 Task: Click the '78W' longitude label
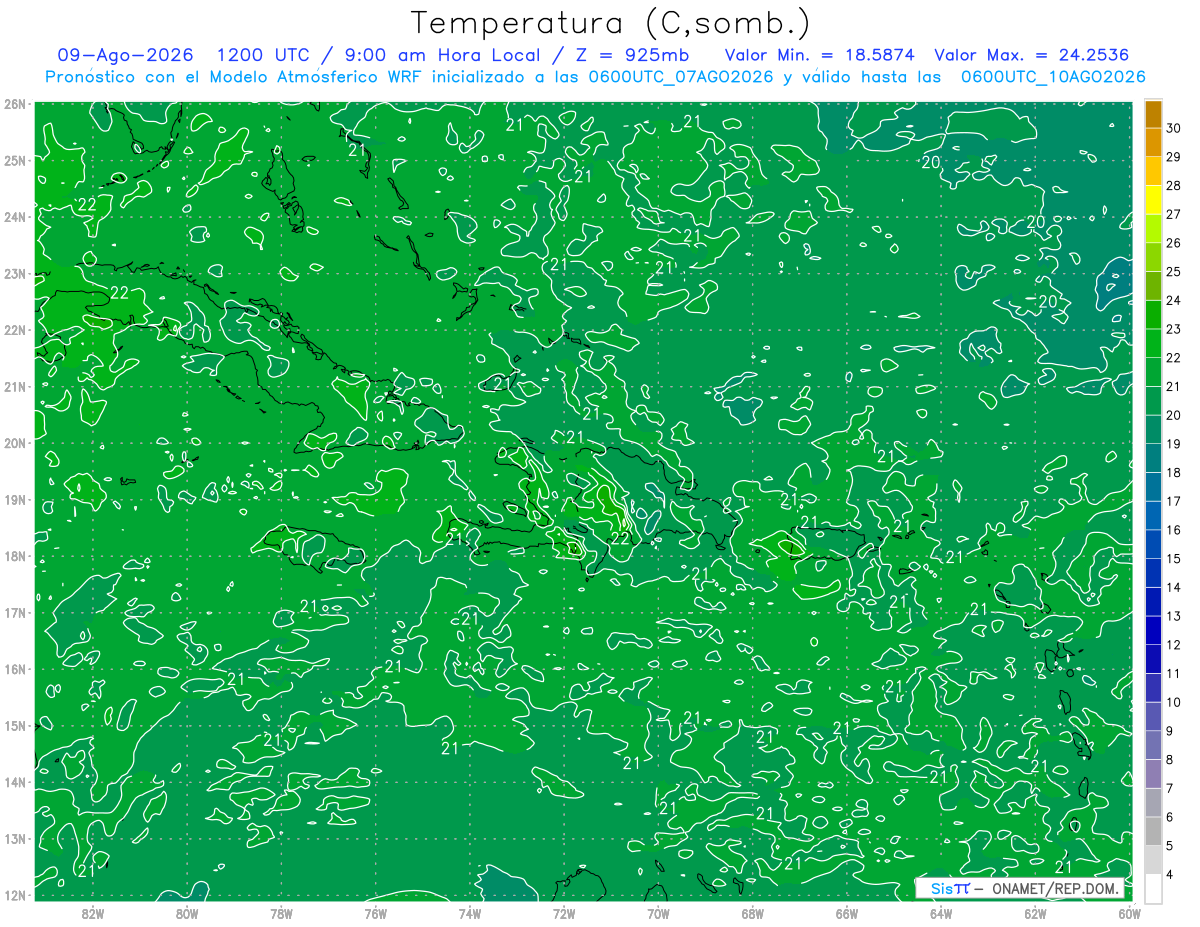point(281,913)
